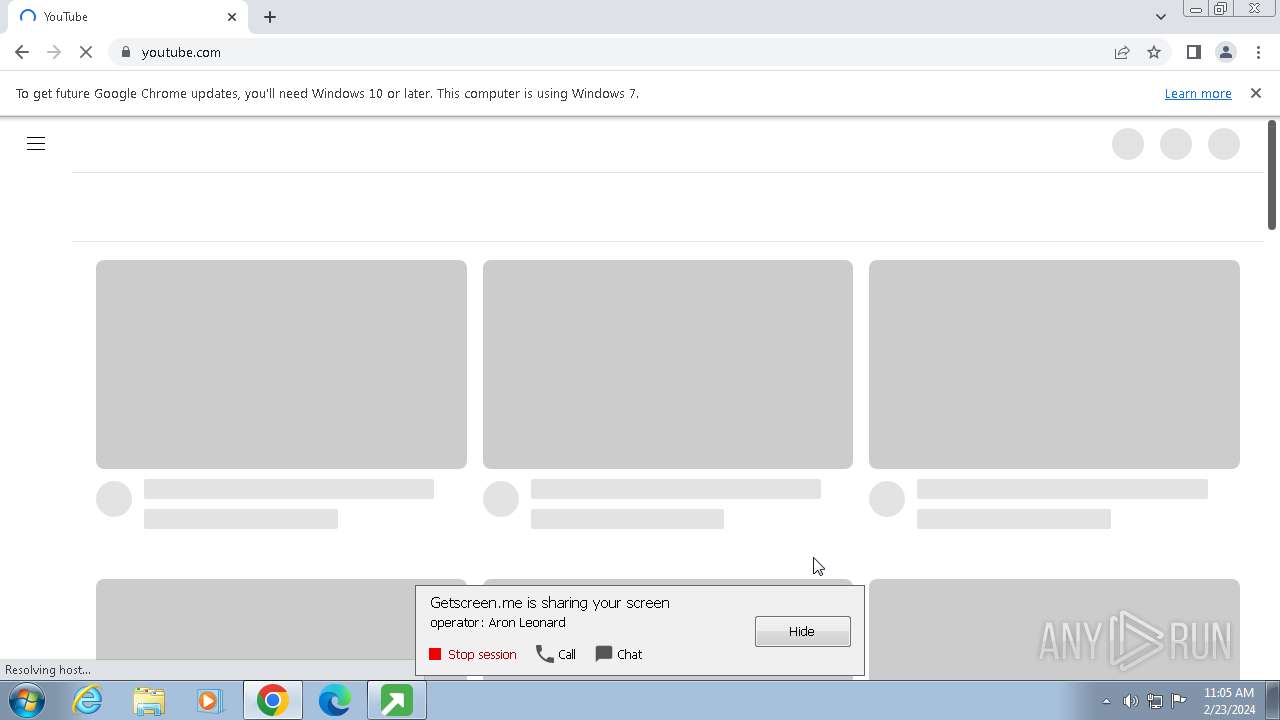Expand the tab search dropdown
Image resolution: width=1280 pixels, height=720 pixels.
coord(1160,17)
